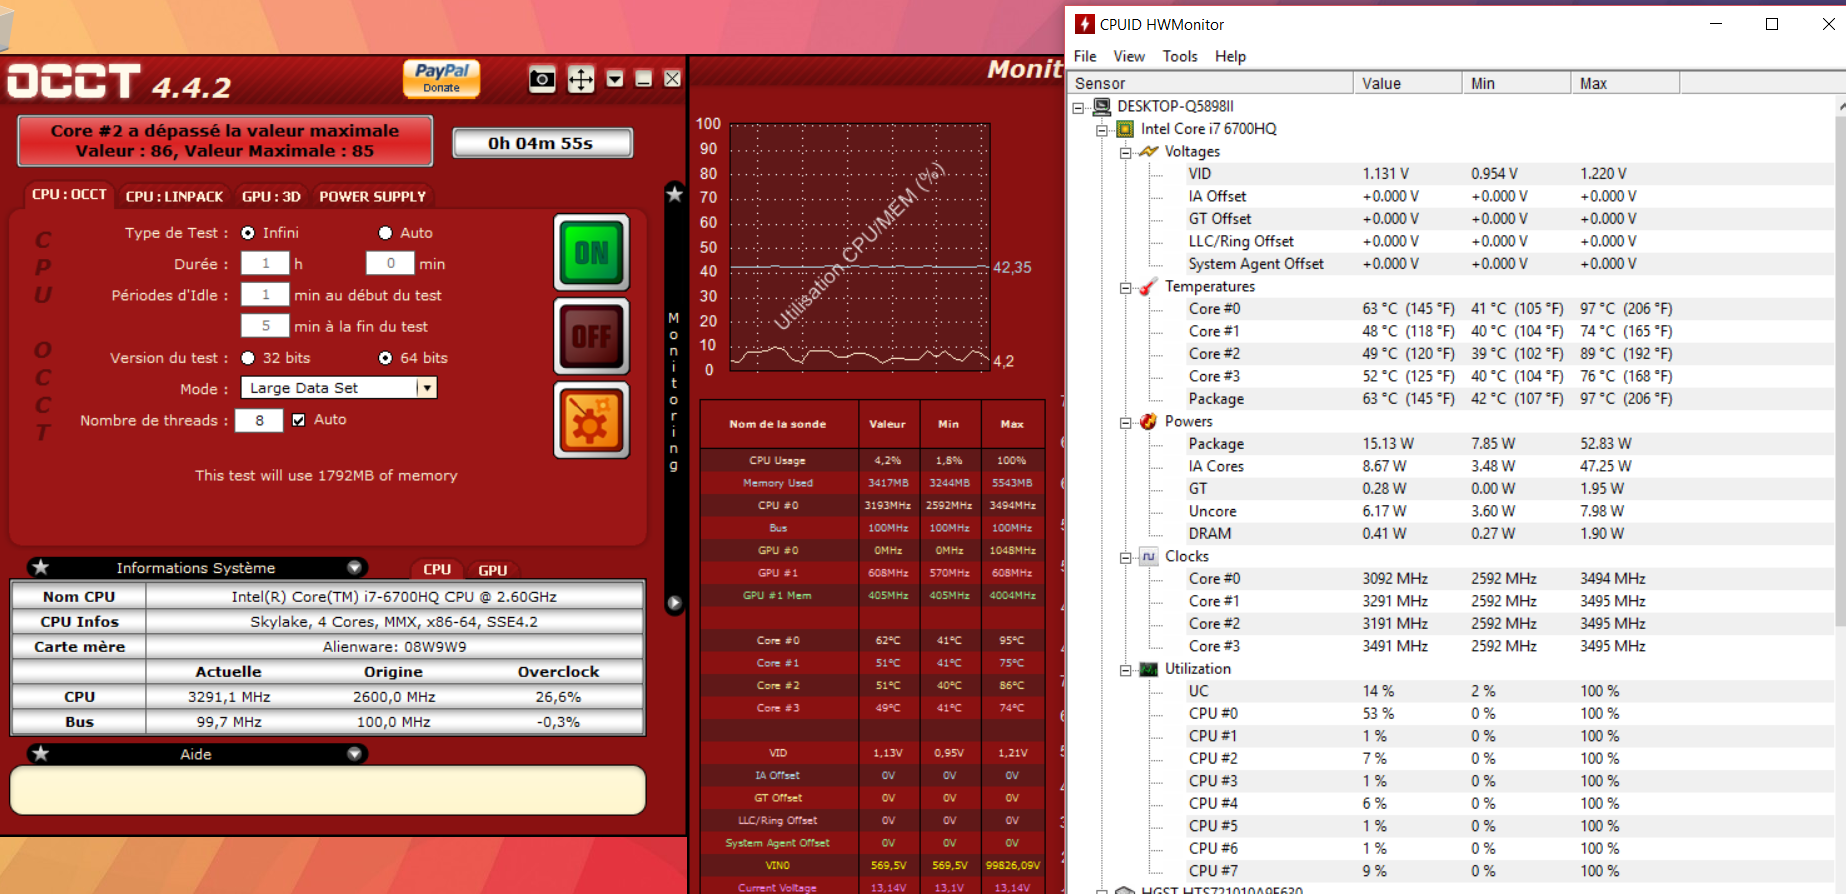Collapse Informations Système panel arrow
Image resolution: width=1846 pixels, height=894 pixels.
pyautogui.click(x=354, y=567)
